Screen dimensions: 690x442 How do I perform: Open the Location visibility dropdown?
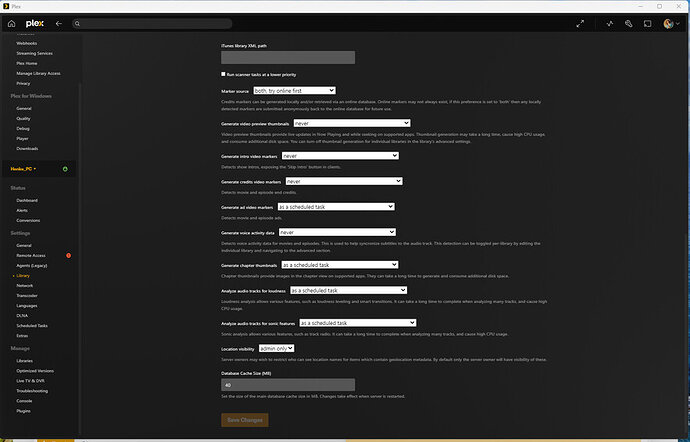pyautogui.click(x=276, y=348)
